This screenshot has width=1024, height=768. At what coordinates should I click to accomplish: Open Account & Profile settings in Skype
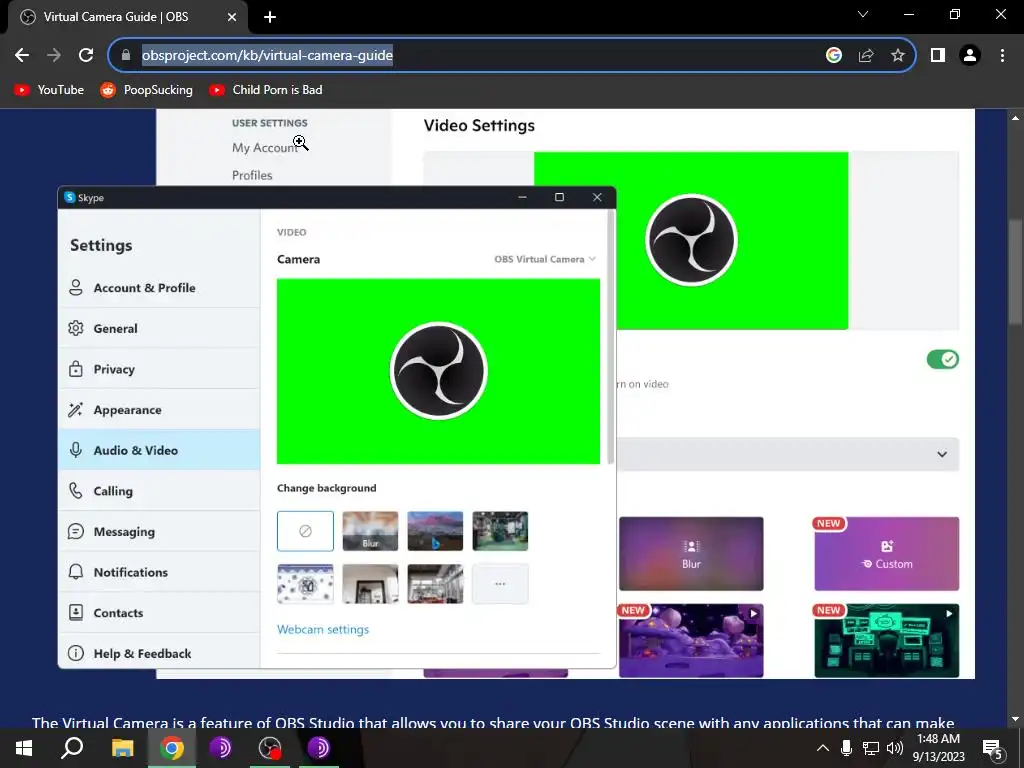pos(159,288)
